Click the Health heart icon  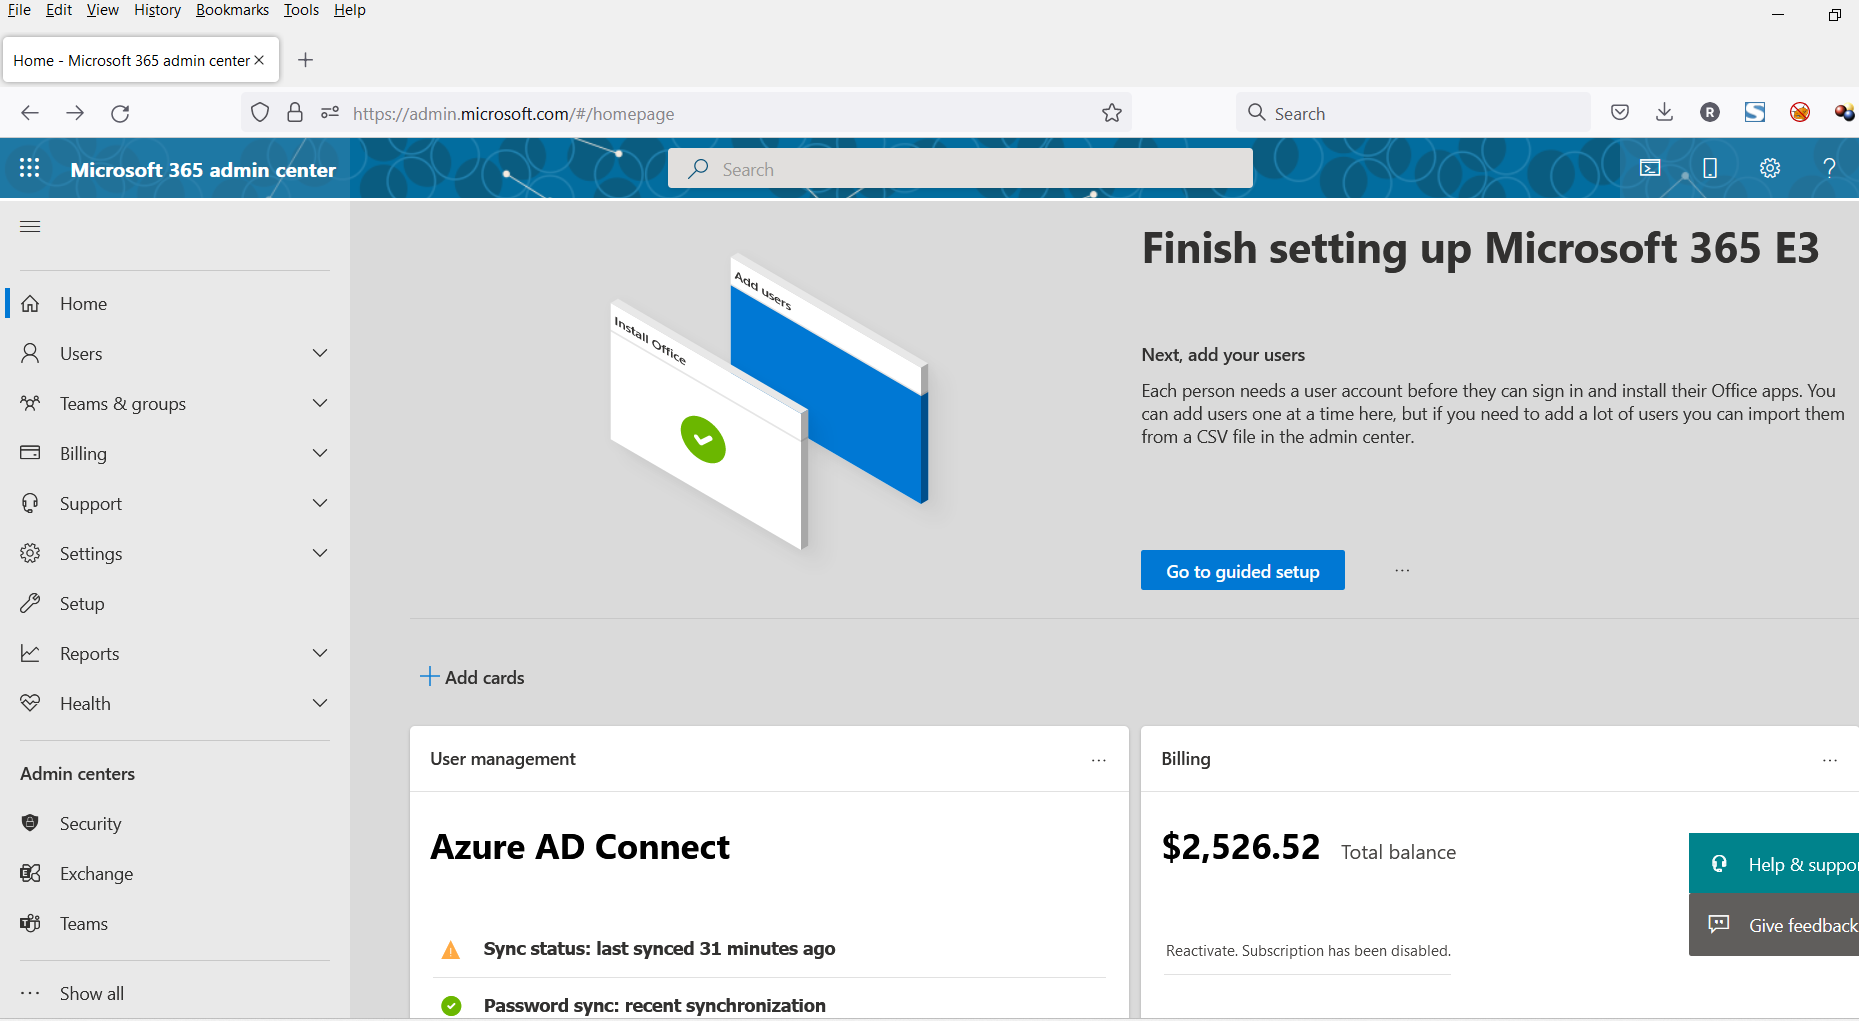pos(30,703)
